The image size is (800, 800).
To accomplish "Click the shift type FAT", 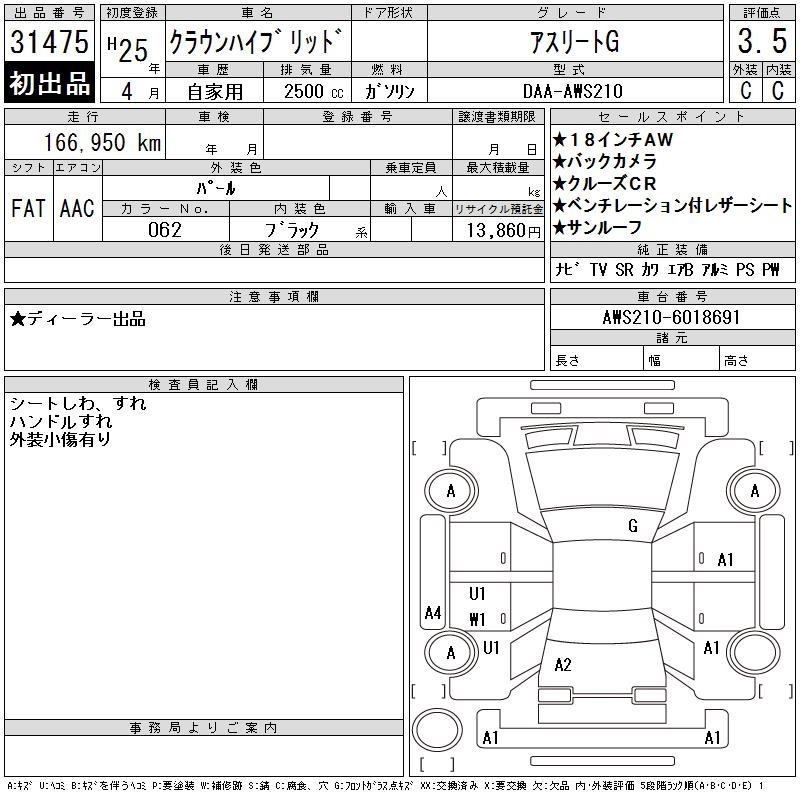I will click(28, 208).
